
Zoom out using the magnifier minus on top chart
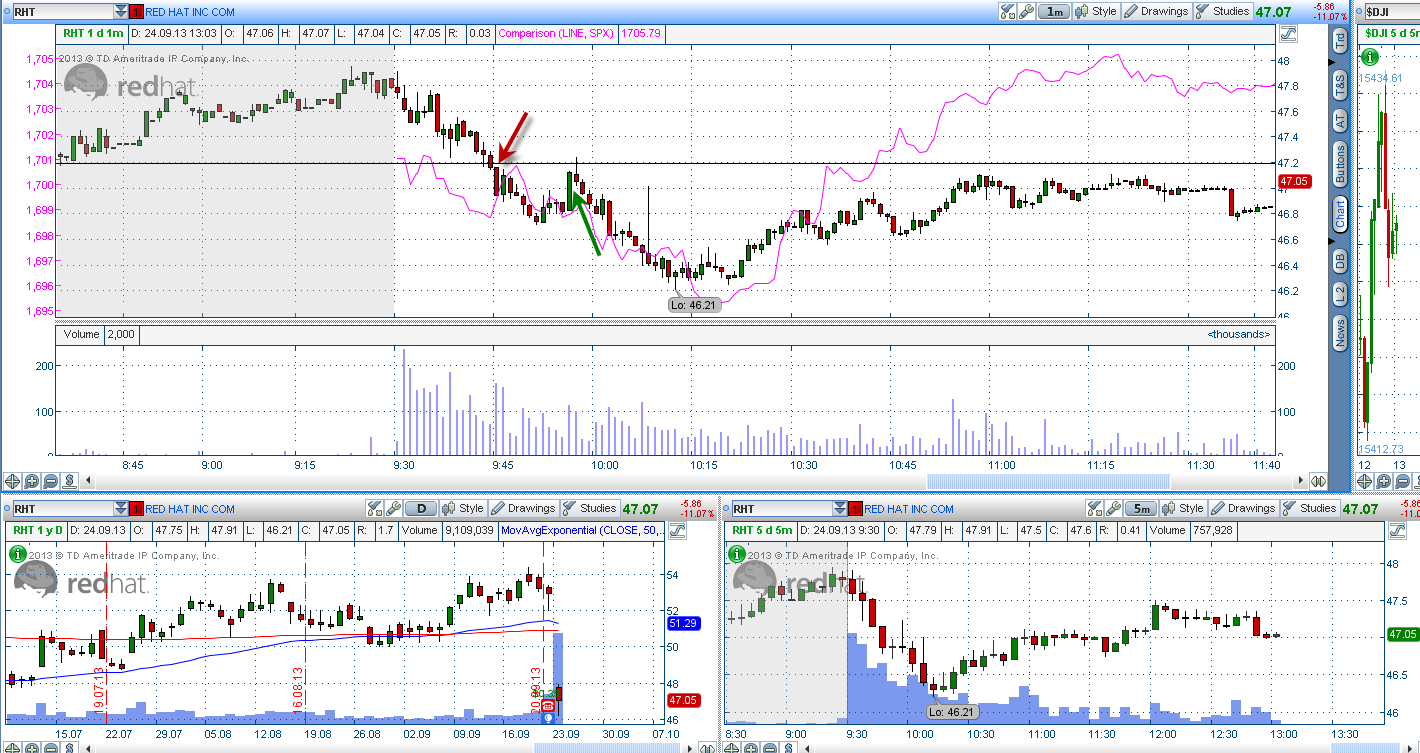click(x=50, y=481)
